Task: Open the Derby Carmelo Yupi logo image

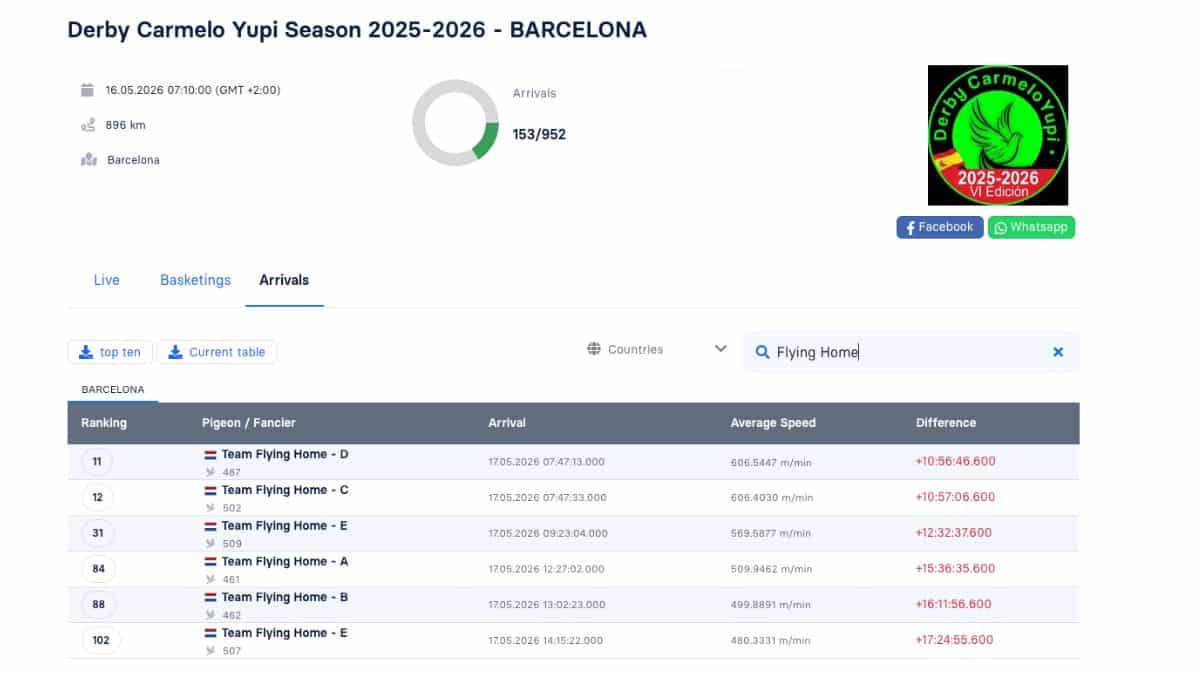Action: click(998, 135)
